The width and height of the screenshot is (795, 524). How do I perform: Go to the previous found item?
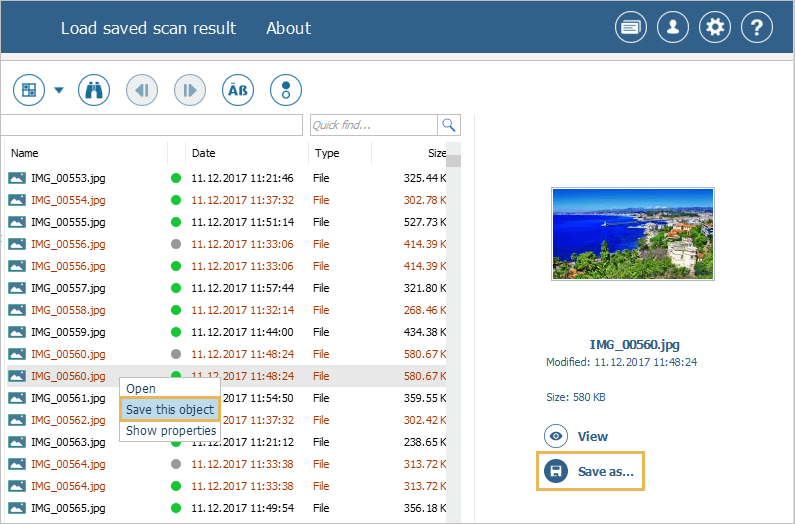(x=142, y=90)
